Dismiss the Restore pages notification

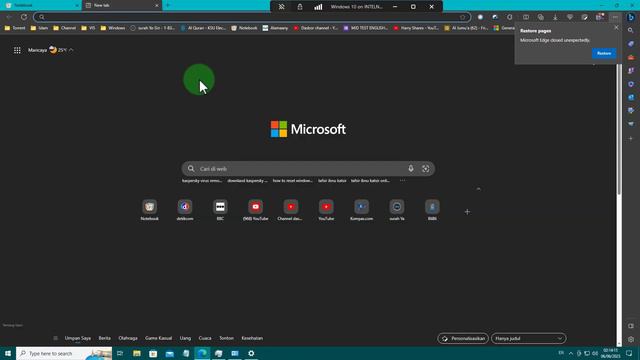pyautogui.click(x=616, y=28)
